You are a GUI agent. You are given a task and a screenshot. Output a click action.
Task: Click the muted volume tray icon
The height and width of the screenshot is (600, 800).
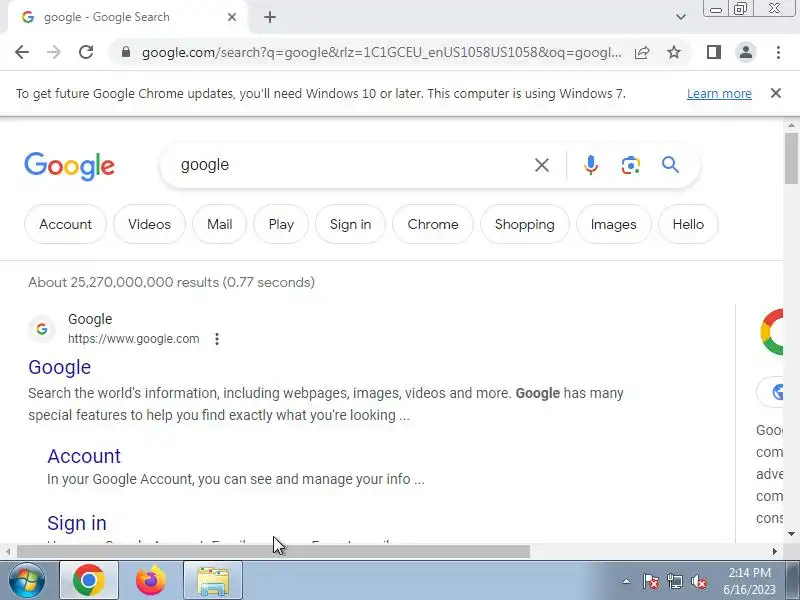tap(698, 581)
